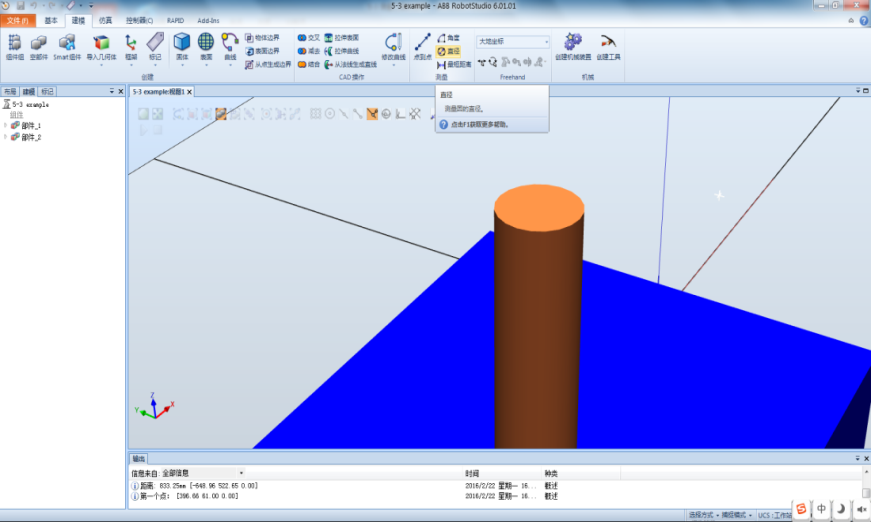Screen dimensions: 871x522
Task: Click 从点生成边界 border from points
Action: tap(268, 64)
